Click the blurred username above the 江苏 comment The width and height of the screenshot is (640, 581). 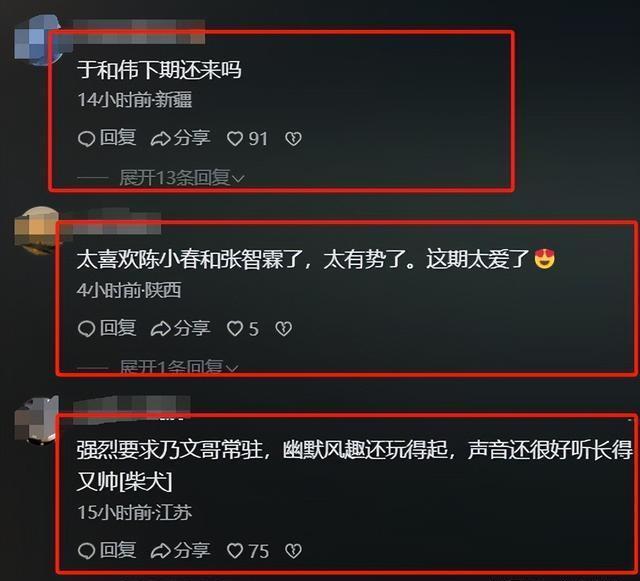coord(131,407)
